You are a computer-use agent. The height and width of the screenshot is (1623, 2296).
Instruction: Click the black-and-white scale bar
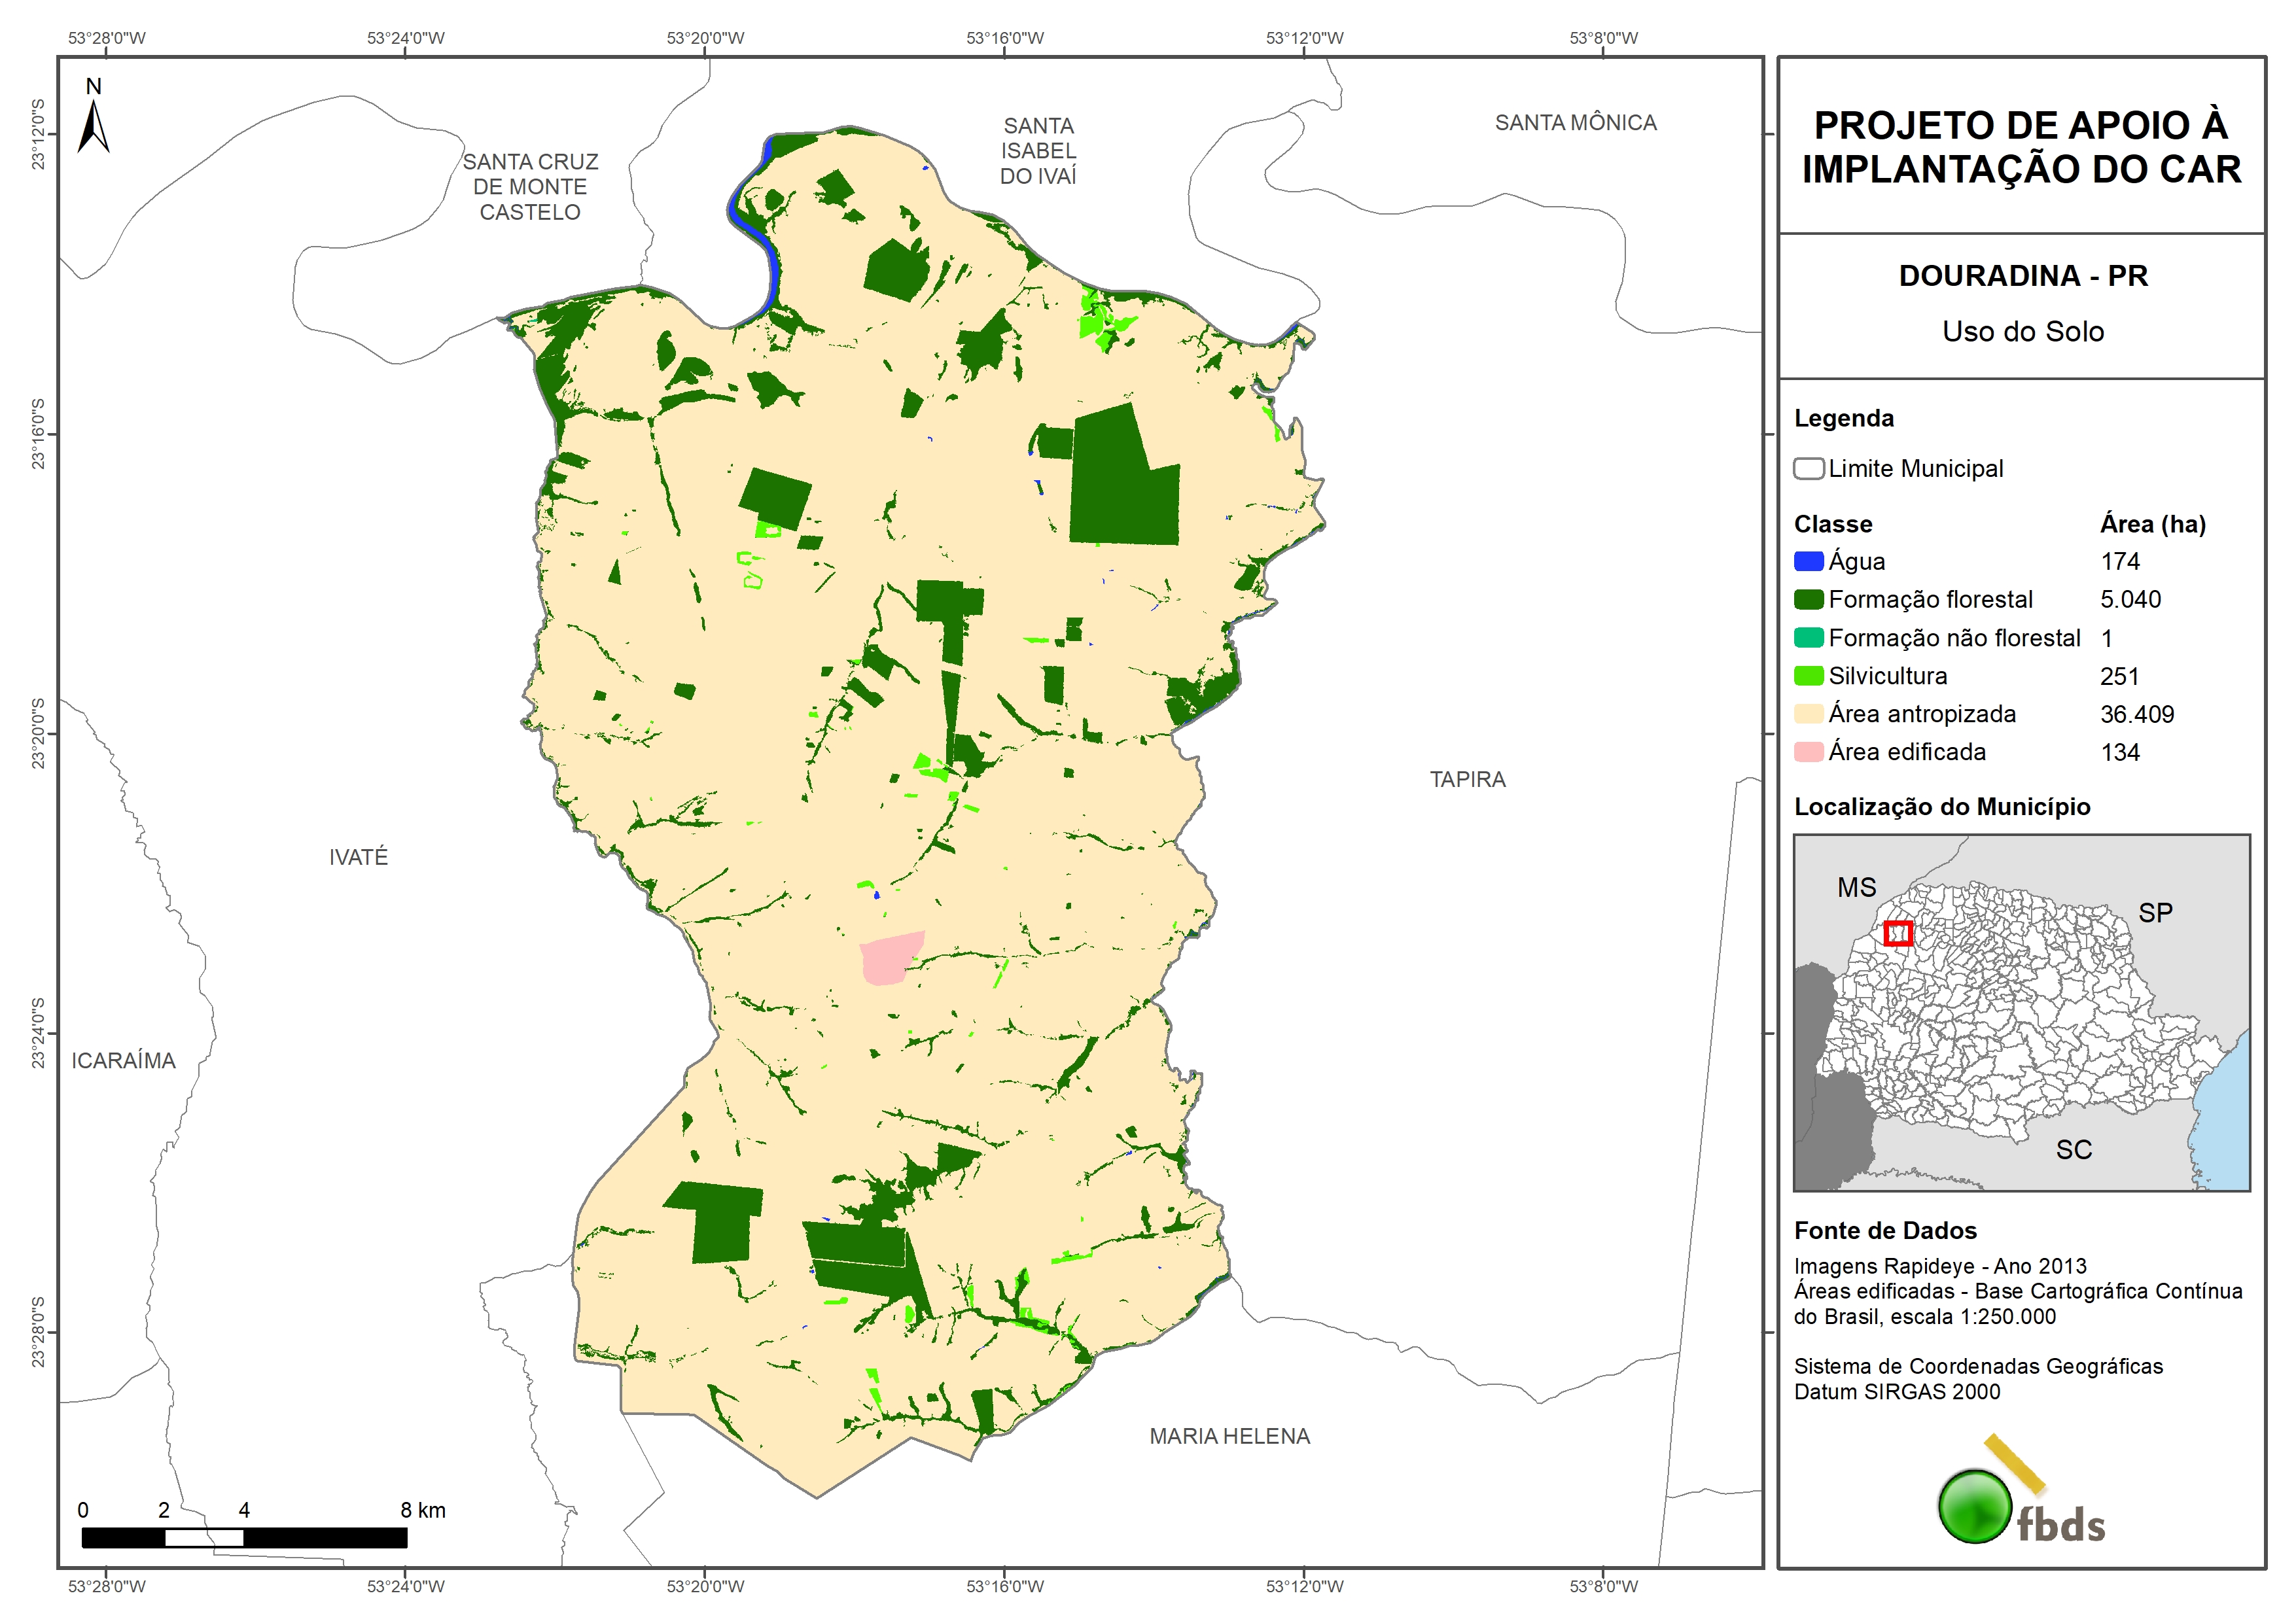pyautogui.click(x=244, y=1537)
